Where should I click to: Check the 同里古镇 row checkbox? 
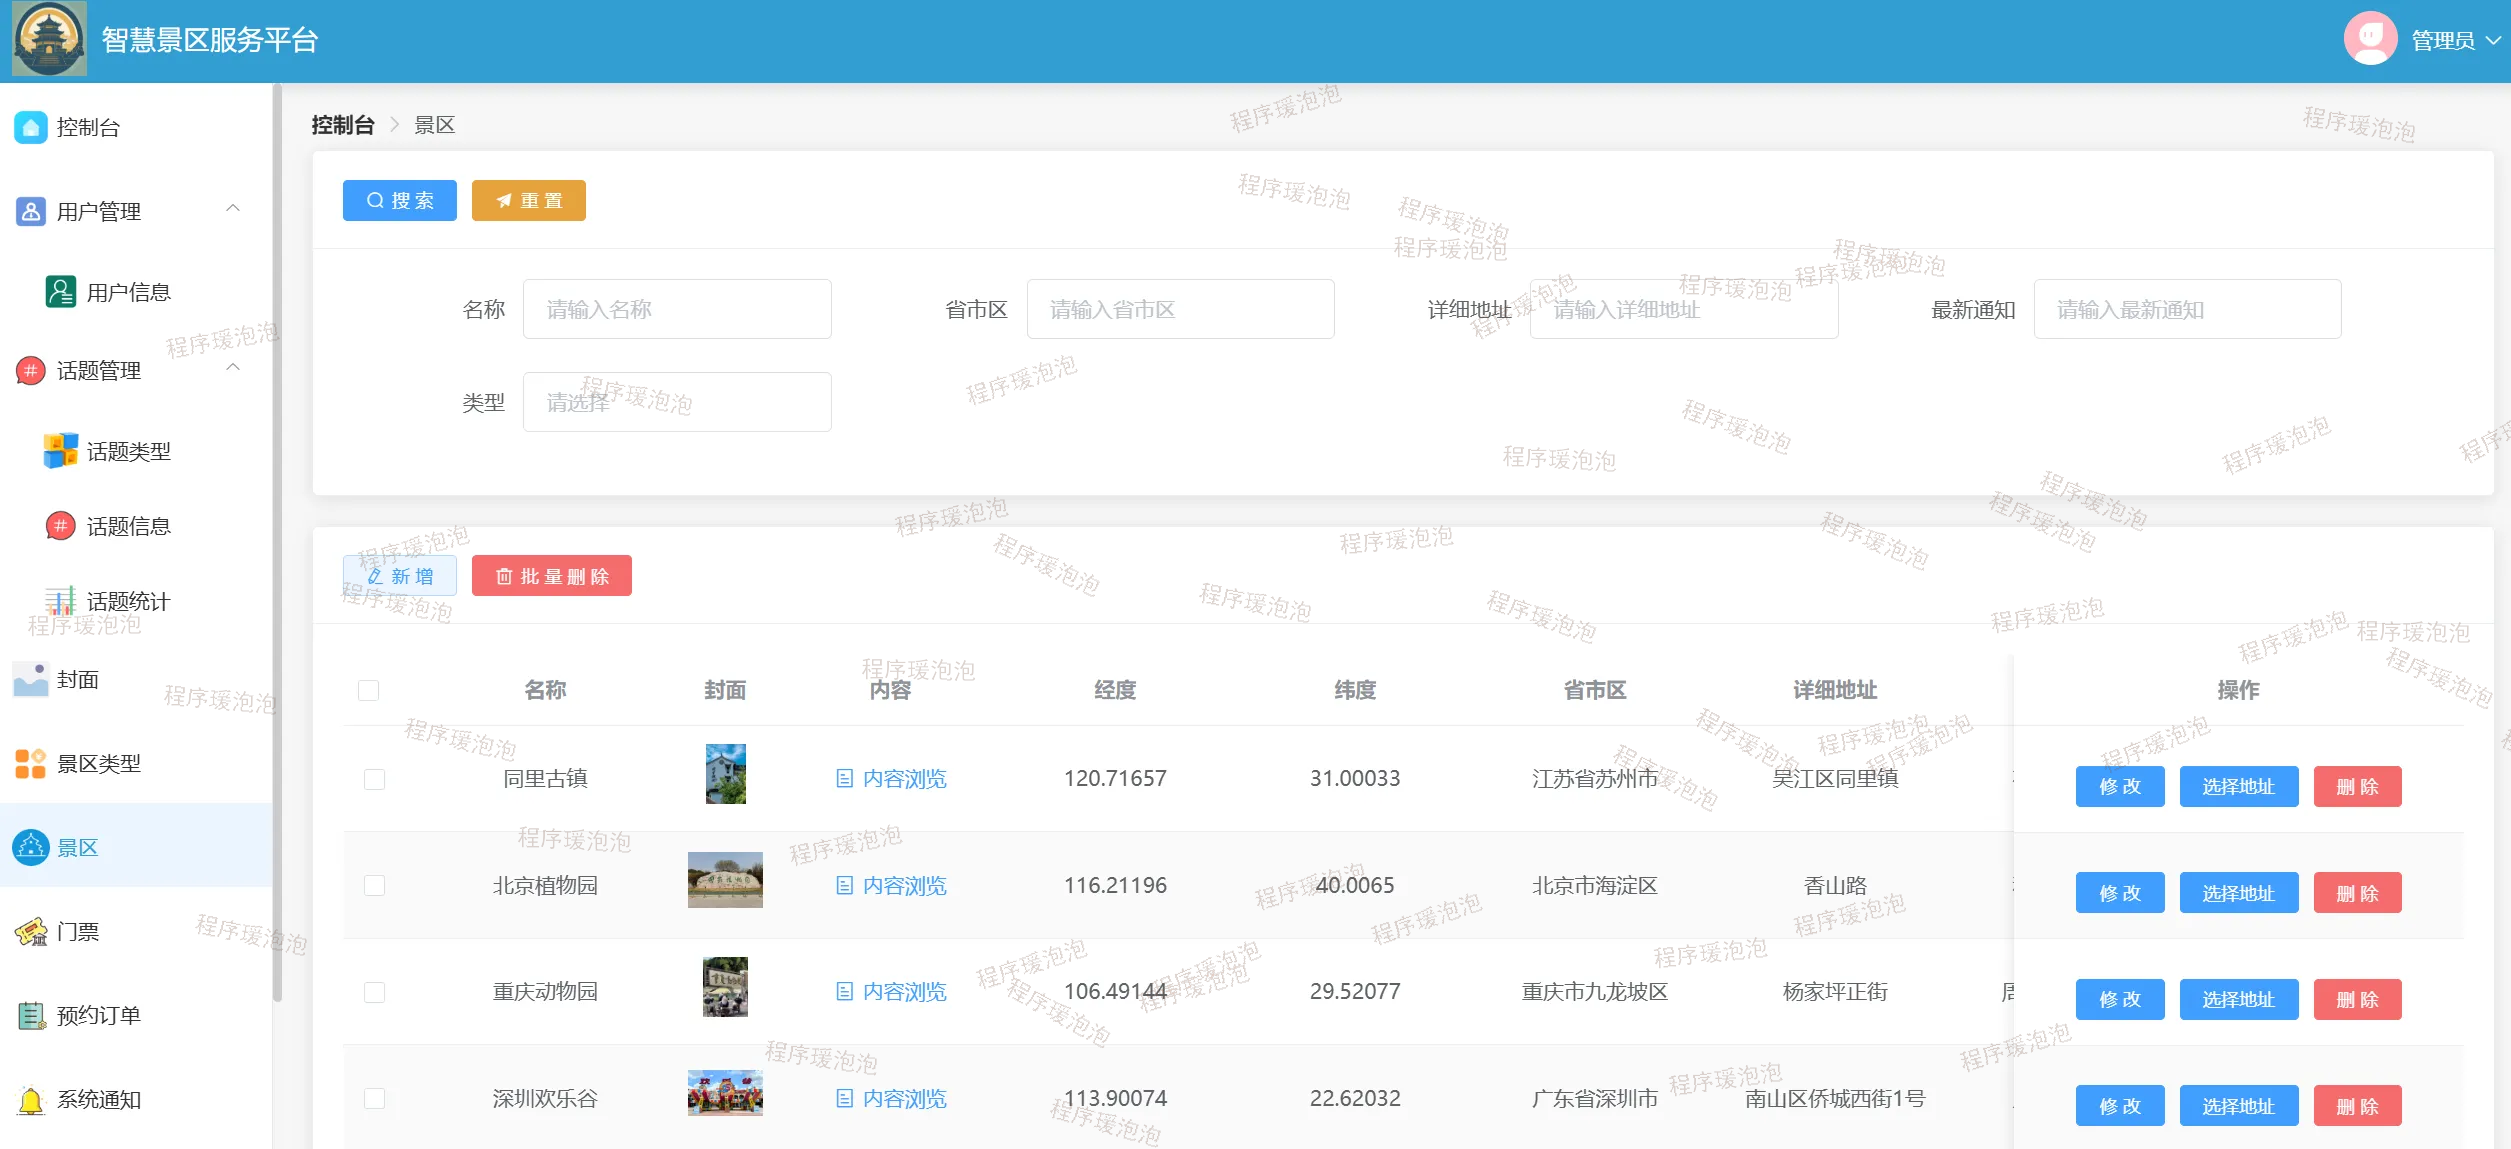(x=375, y=779)
